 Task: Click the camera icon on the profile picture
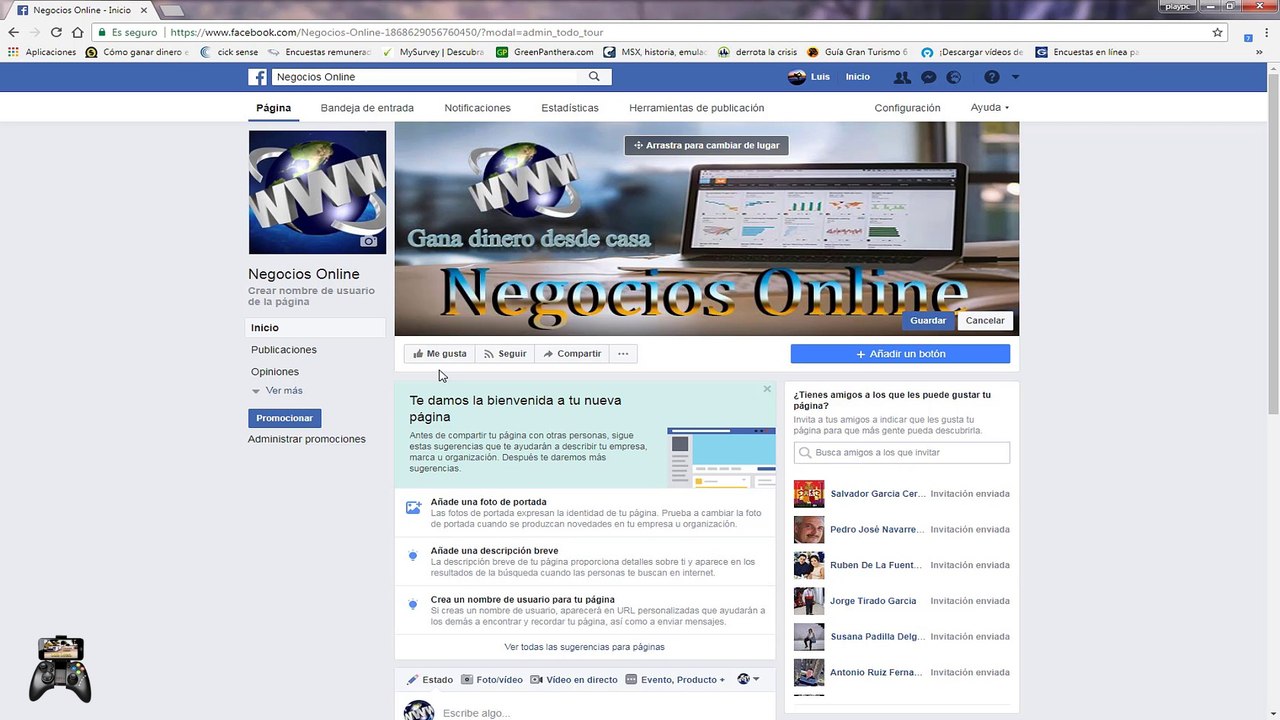[369, 241]
